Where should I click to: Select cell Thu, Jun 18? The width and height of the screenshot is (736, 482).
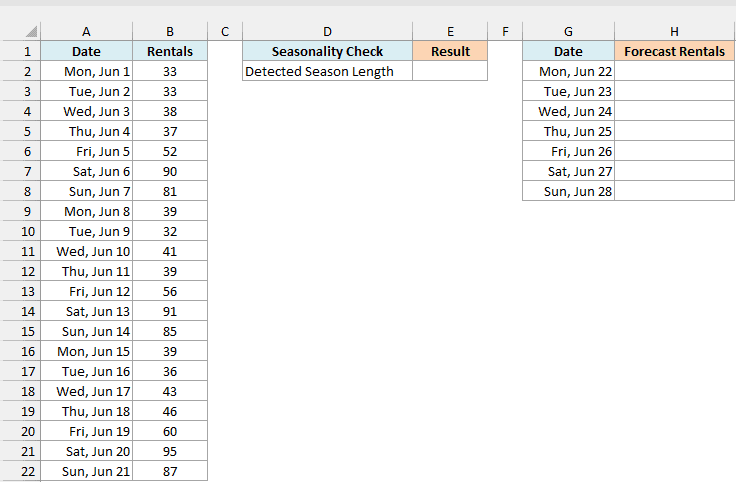coord(86,411)
